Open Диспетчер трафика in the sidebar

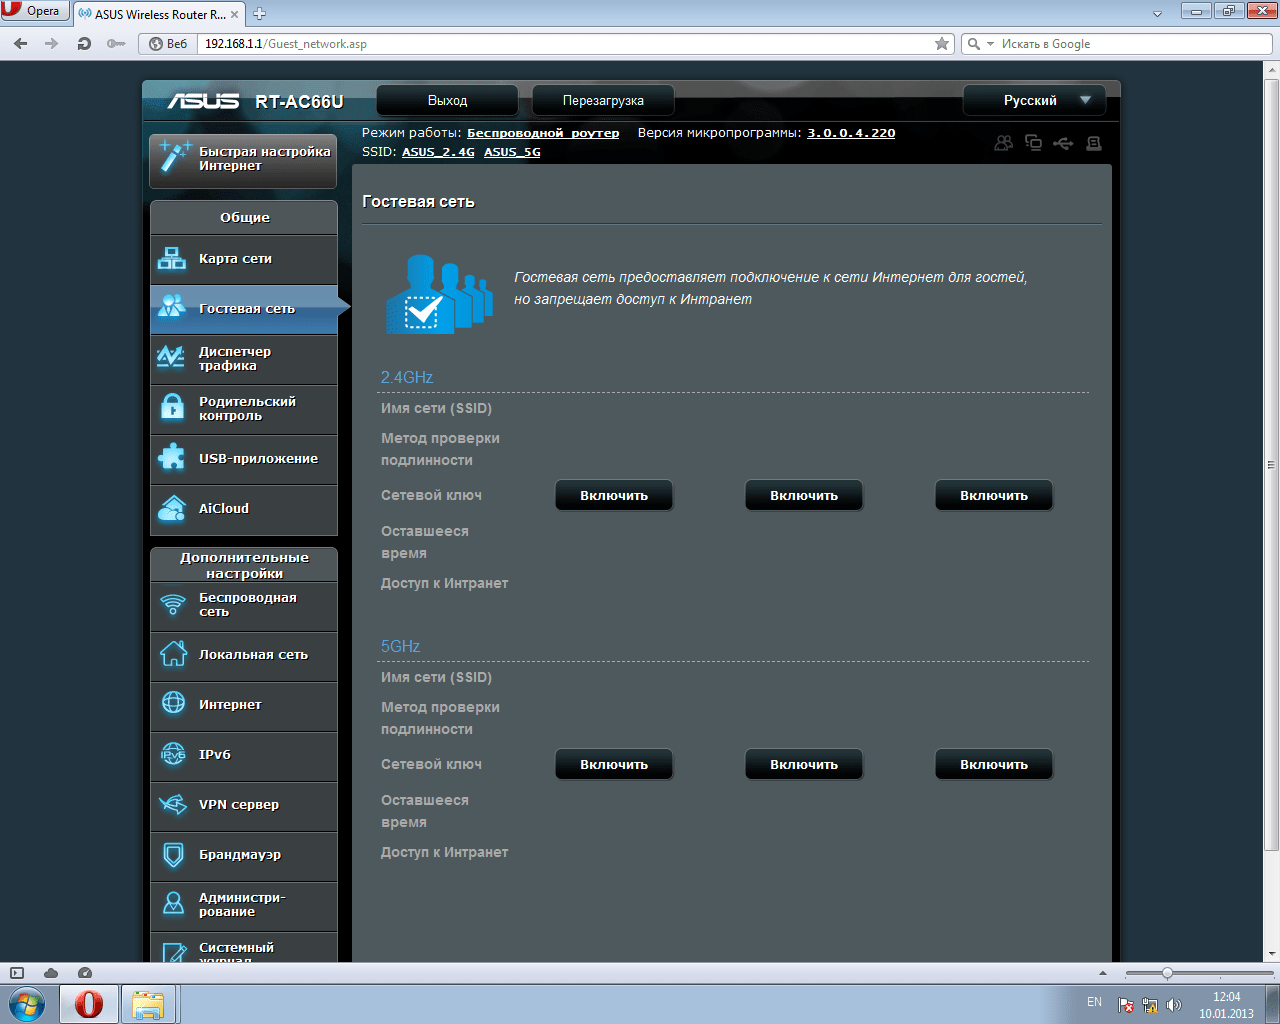[x=244, y=359]
